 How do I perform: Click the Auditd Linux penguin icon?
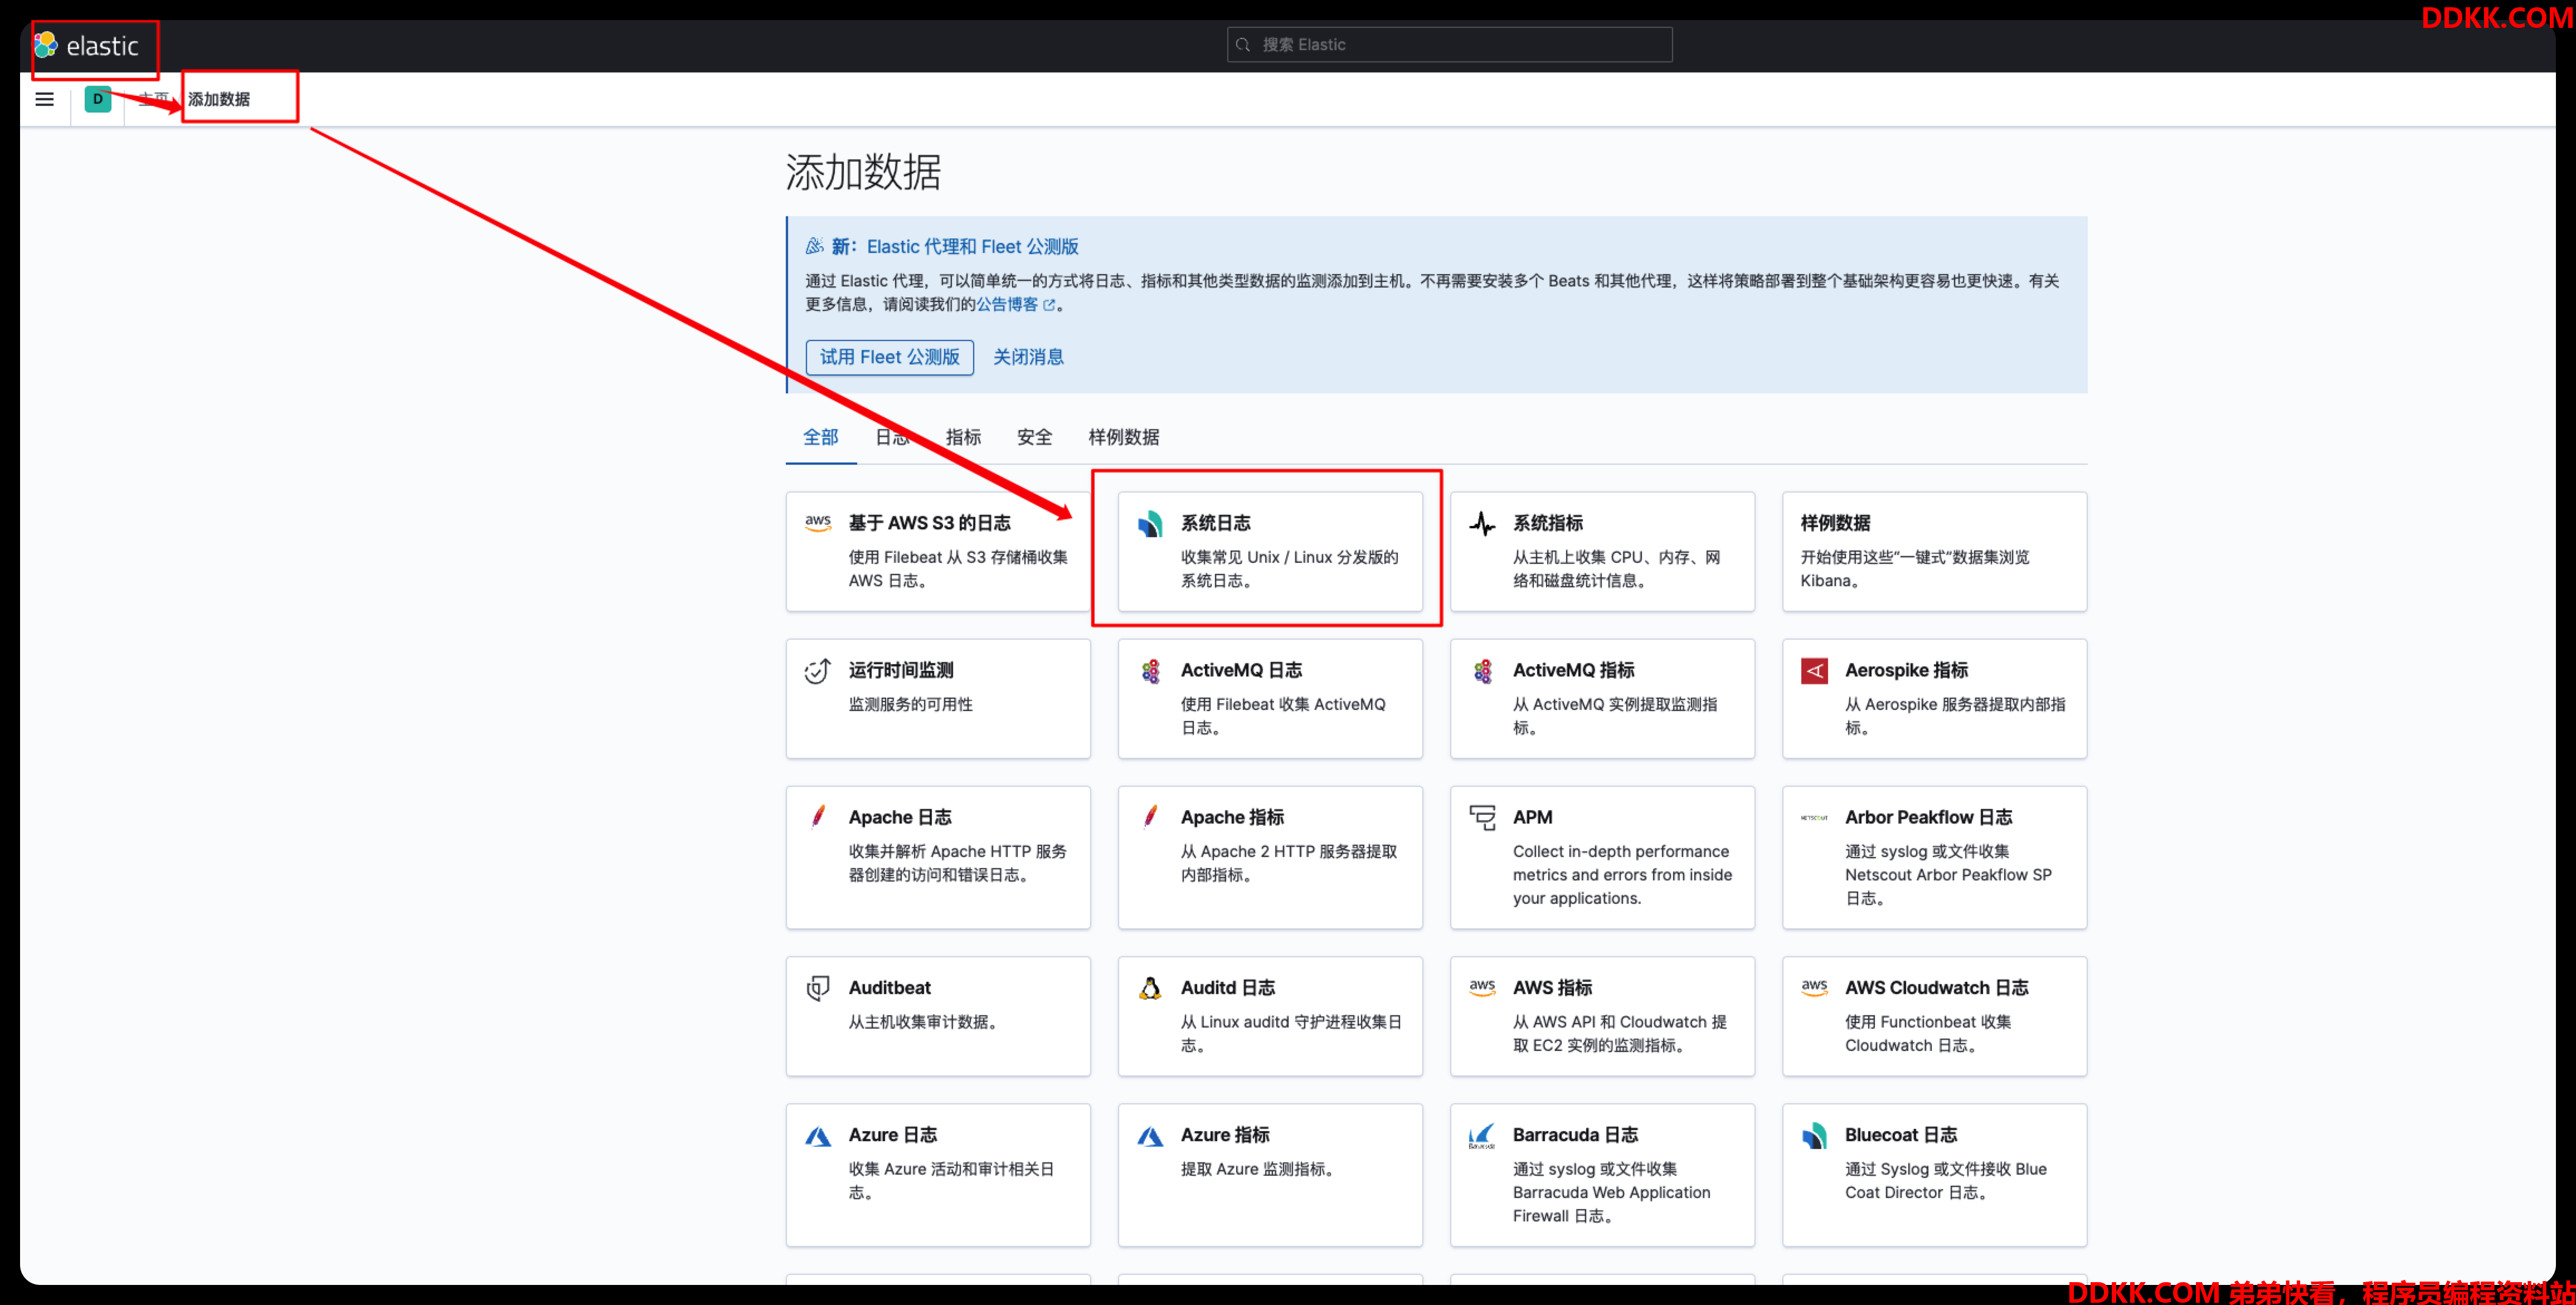tap(1150, 988)
